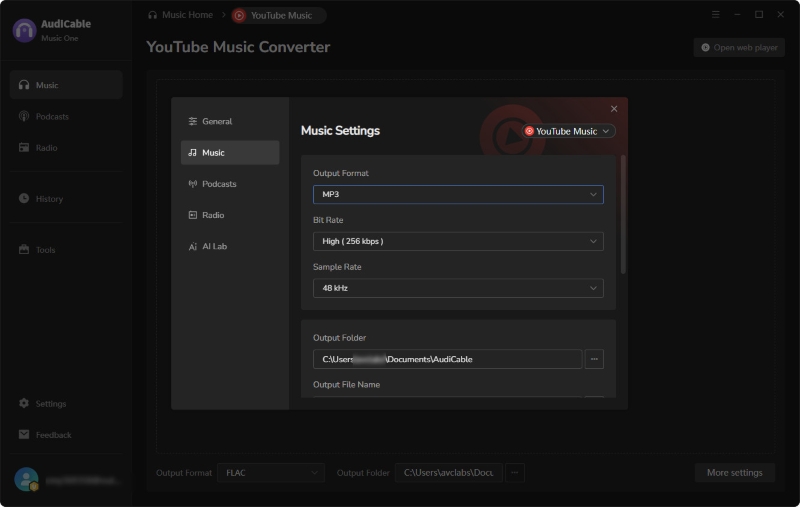Open the hamburger menu in title bar
The width and height of the screenshot is (800, 507).
tap(716, 14)
